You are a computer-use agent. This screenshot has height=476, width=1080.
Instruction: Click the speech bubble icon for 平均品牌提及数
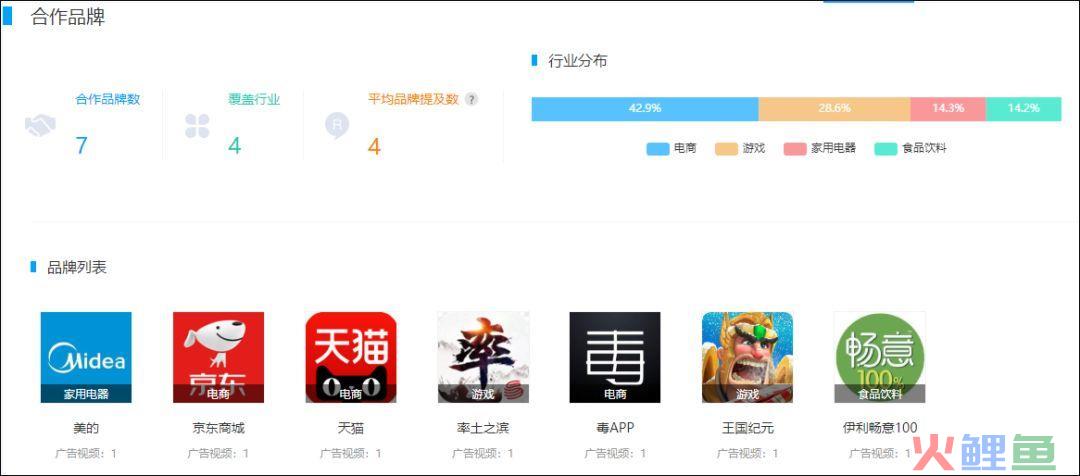pos(337,126)
